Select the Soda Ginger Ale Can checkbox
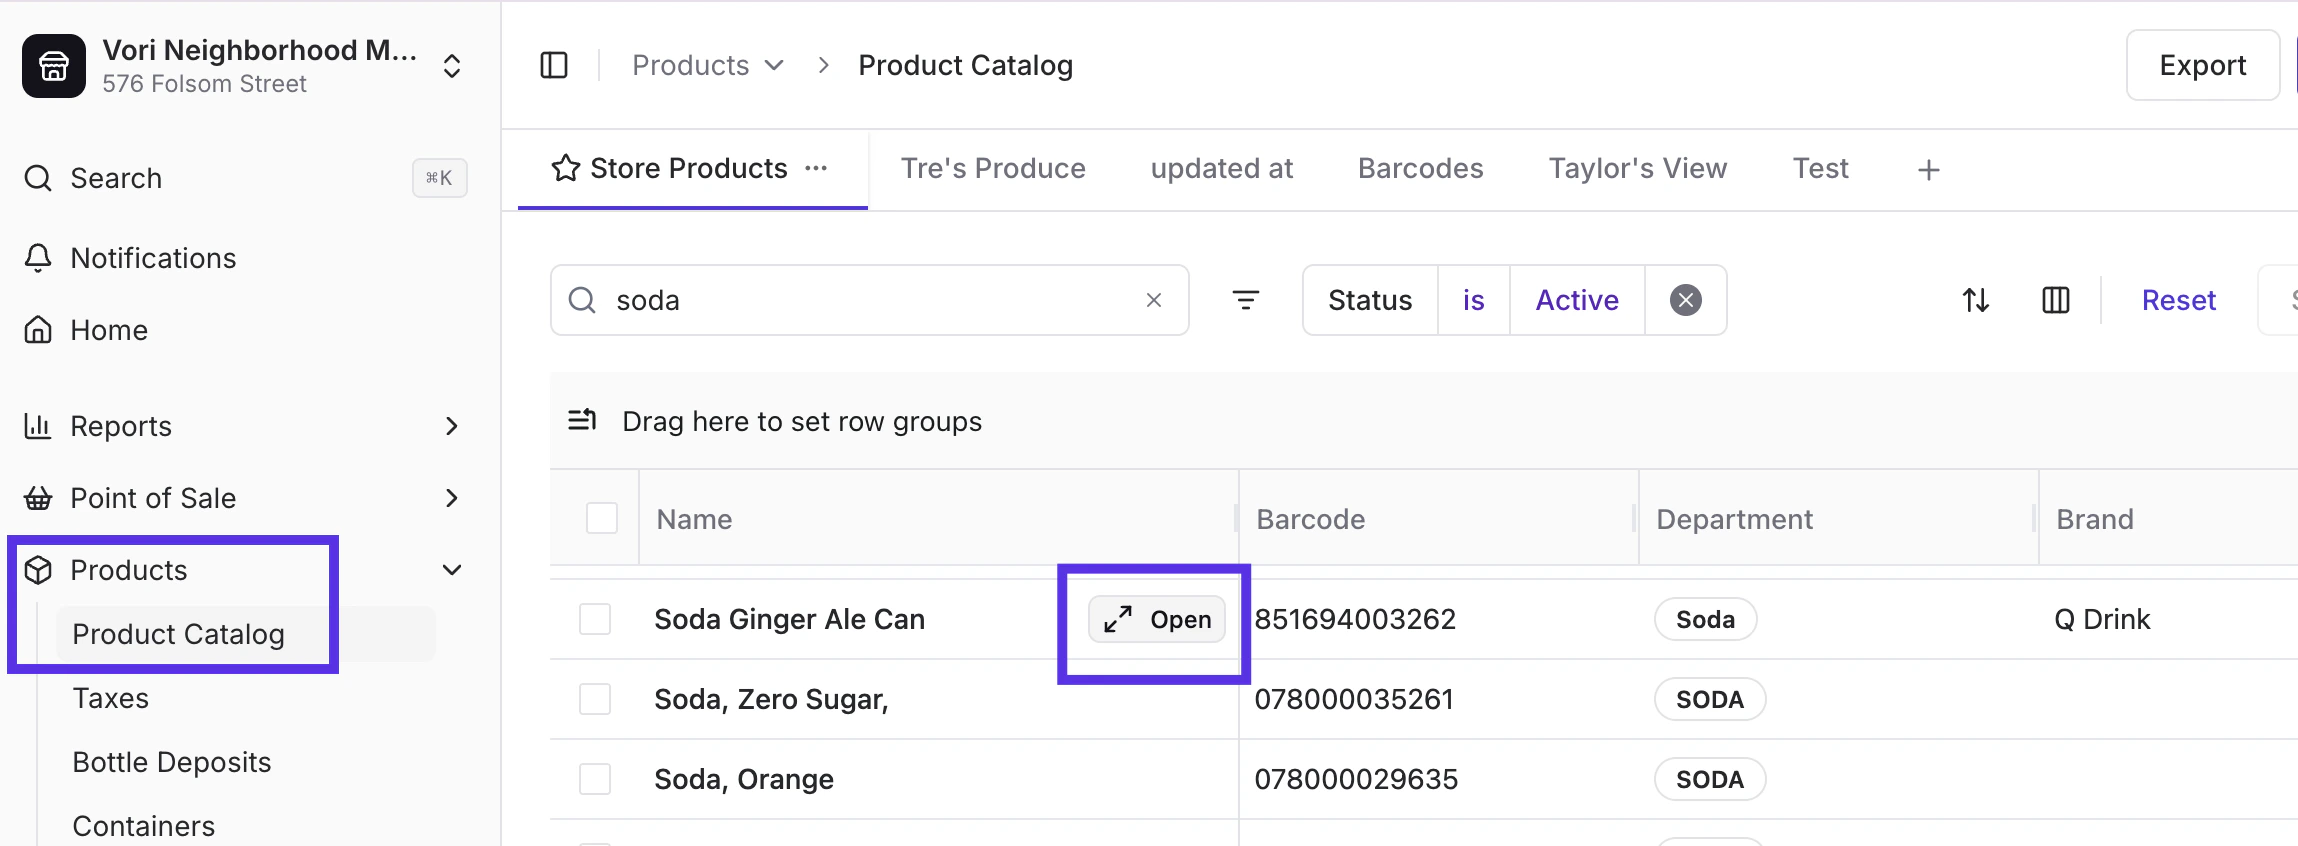The height and width of the screenshot is (846, 2298). point(595,619)
